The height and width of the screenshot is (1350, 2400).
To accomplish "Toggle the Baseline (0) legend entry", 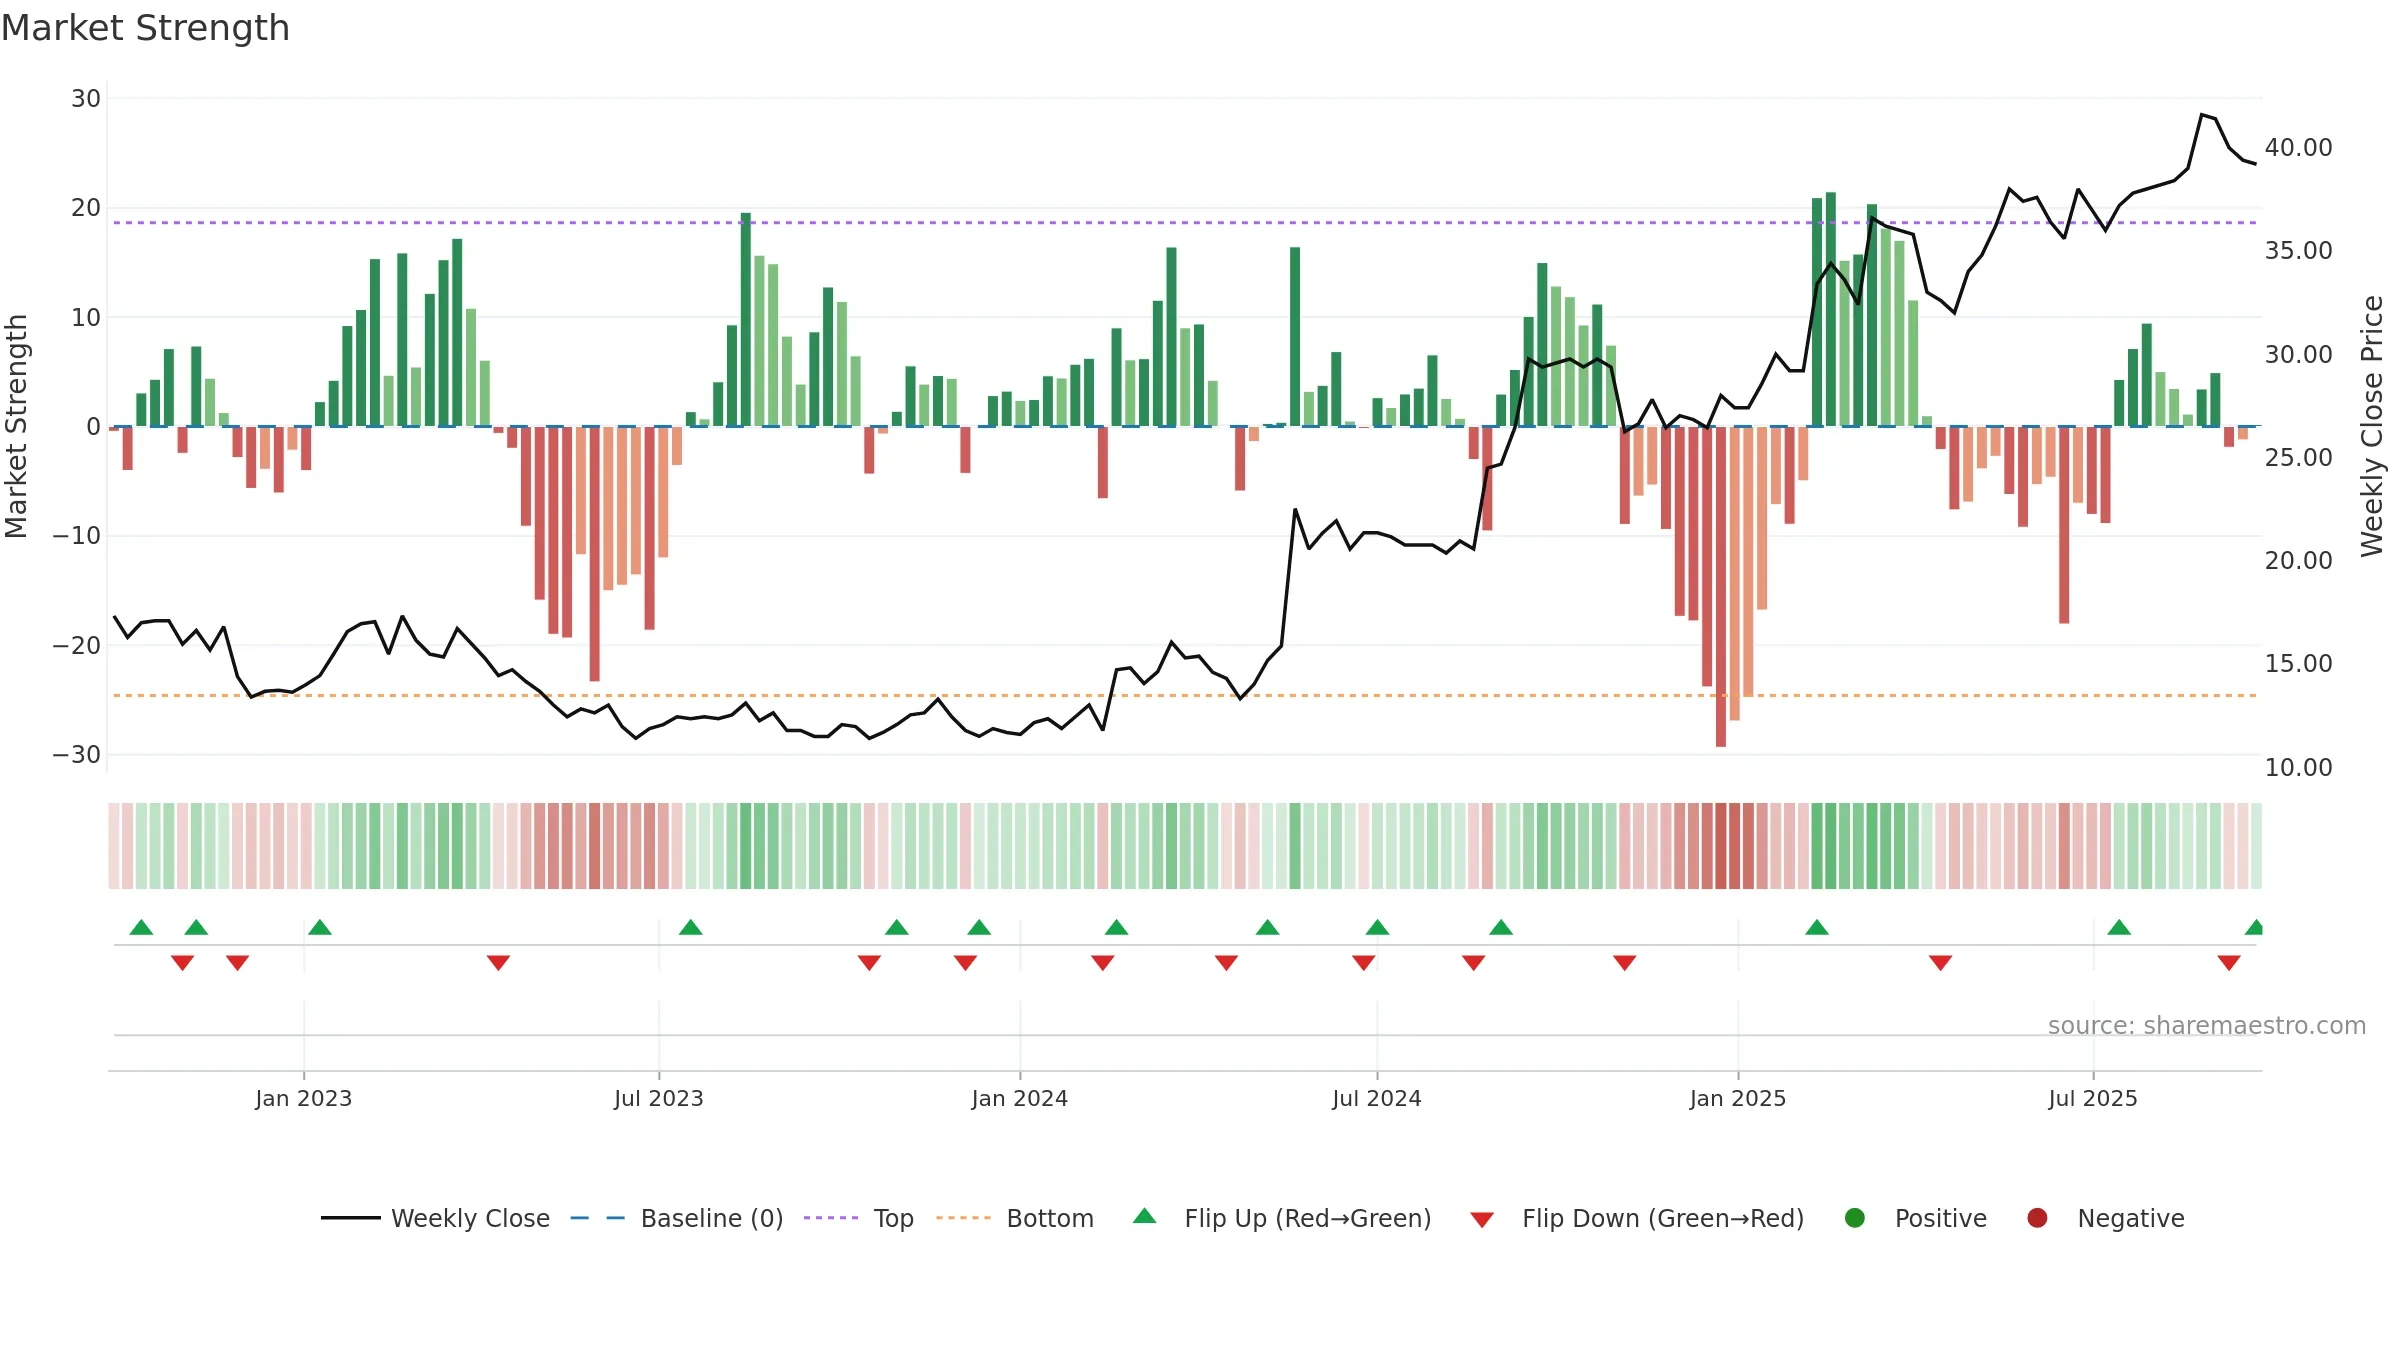I will [677, 1218].
